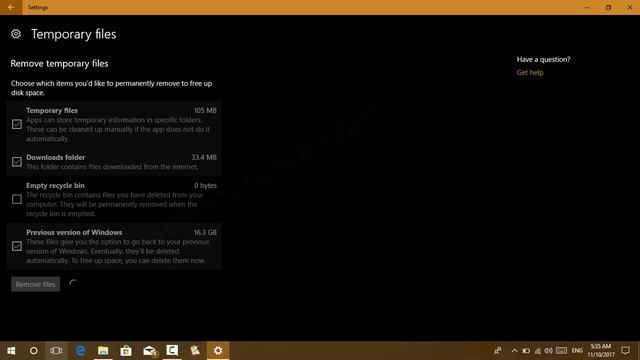Uncheck the Temporary files checkbox
This screenshot has width=640, height=360.
click(x=17, y=124)
